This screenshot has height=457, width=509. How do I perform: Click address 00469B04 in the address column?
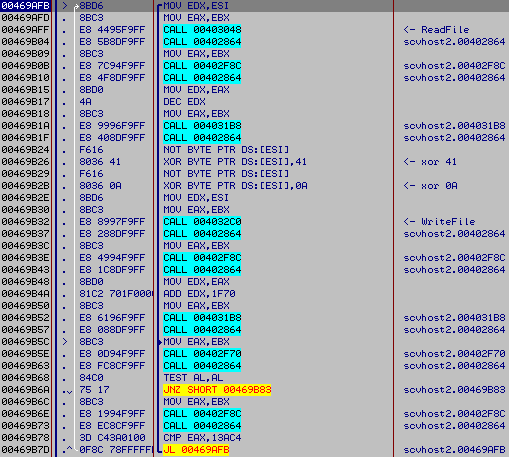tap(25, 42)
